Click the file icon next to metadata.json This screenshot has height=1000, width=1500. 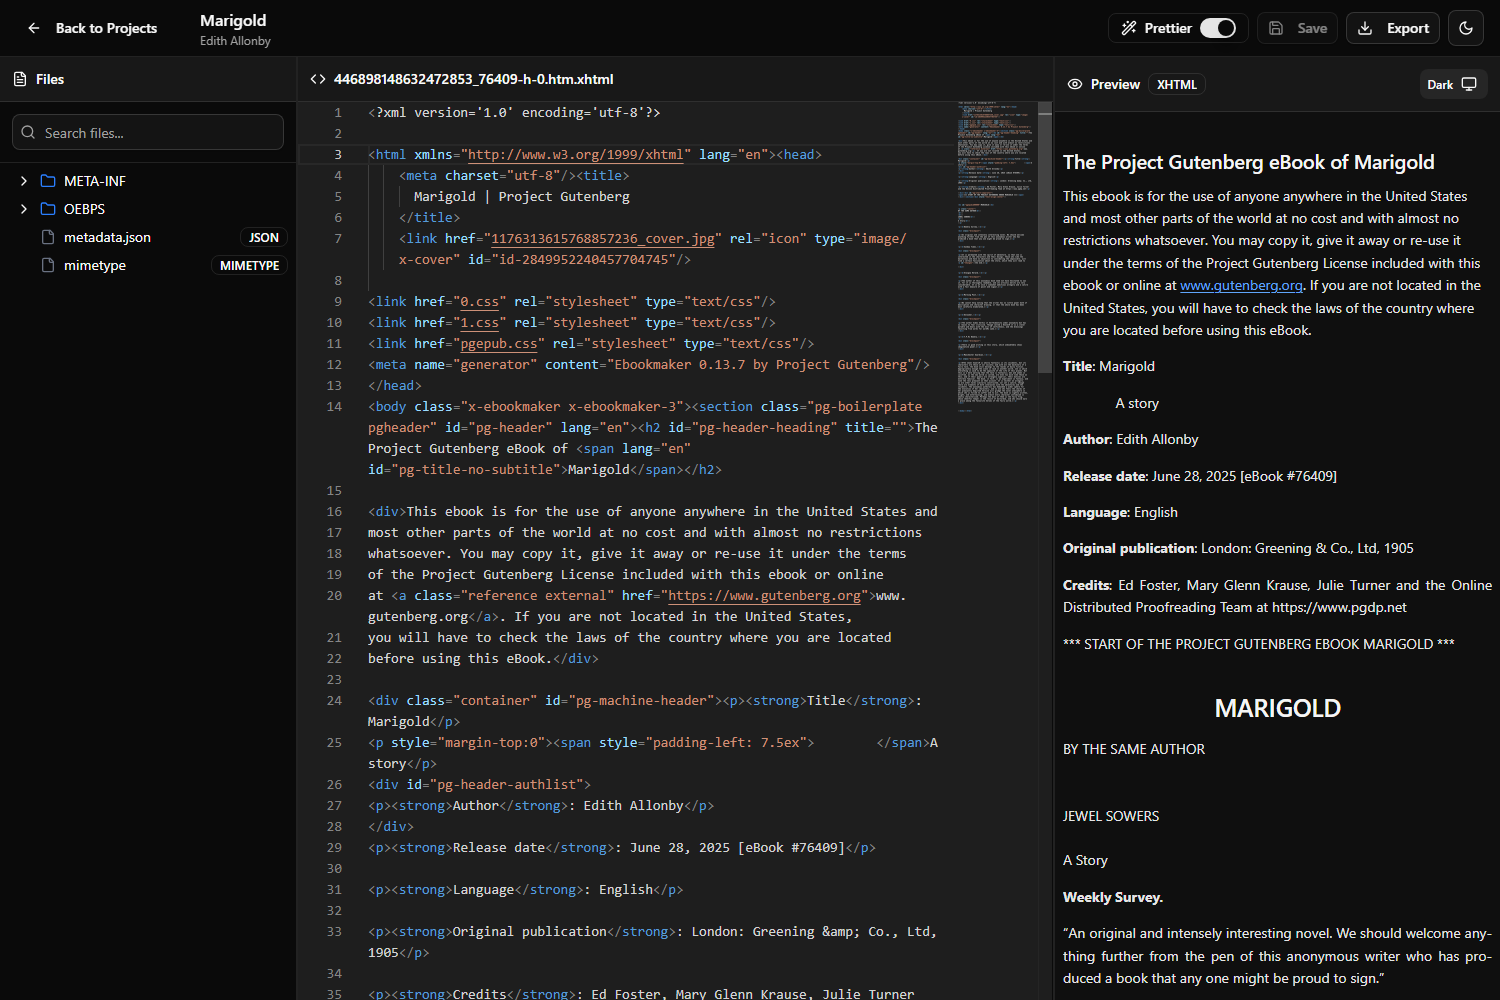click(47, 237)
